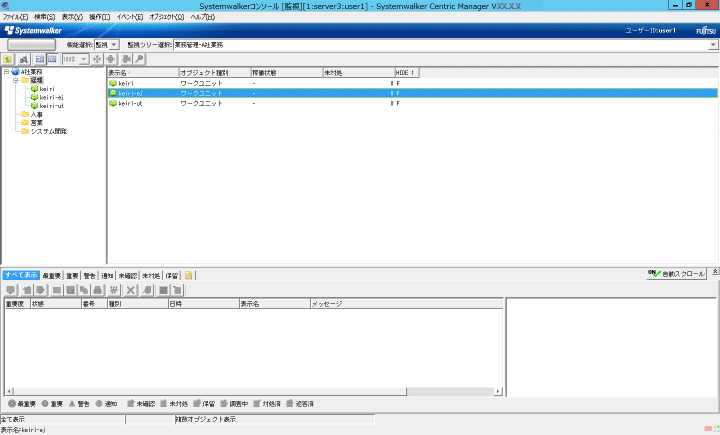Collapse the A社業務 root tree node
The image size is (720, 435).
(x=6, y=72)
